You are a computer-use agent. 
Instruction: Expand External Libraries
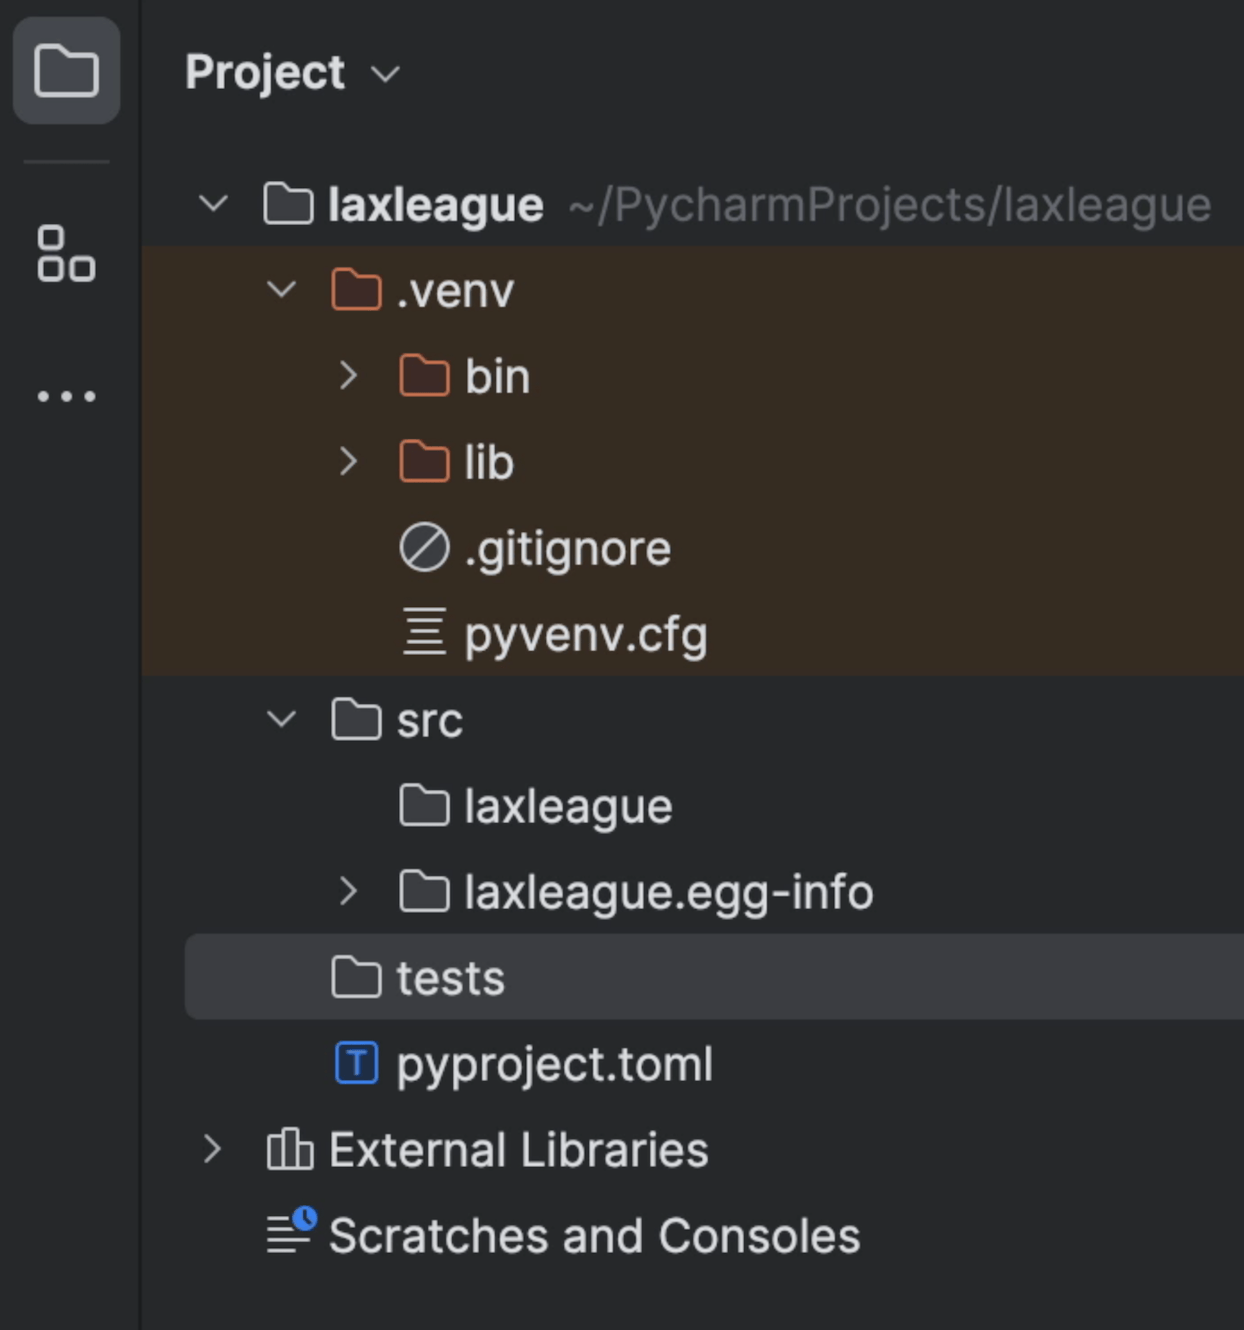pos(213,1150)
